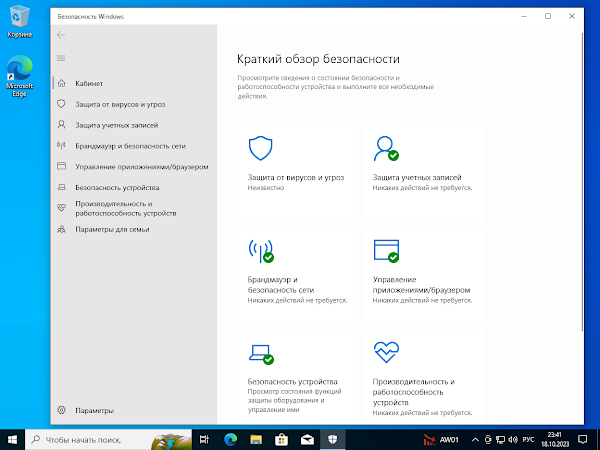Open the Управление приложениями/браузером card title
The image size is (600, 450).
(421, 285)
